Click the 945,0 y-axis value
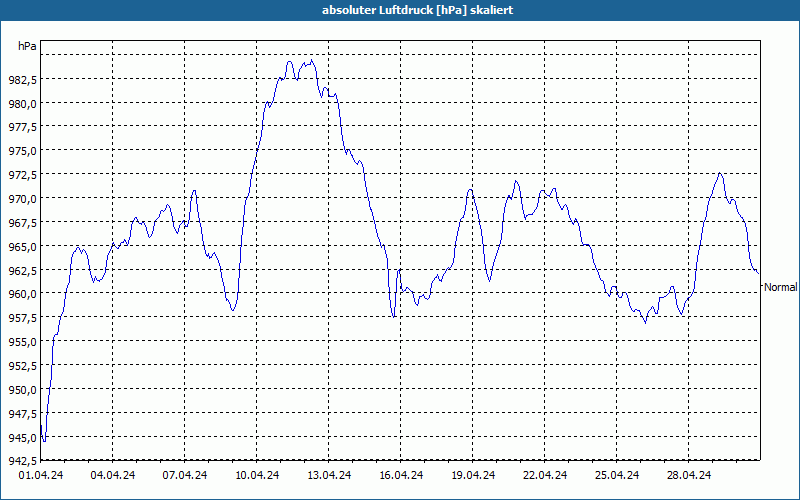800x500 pixels. [x=22, y=438]
